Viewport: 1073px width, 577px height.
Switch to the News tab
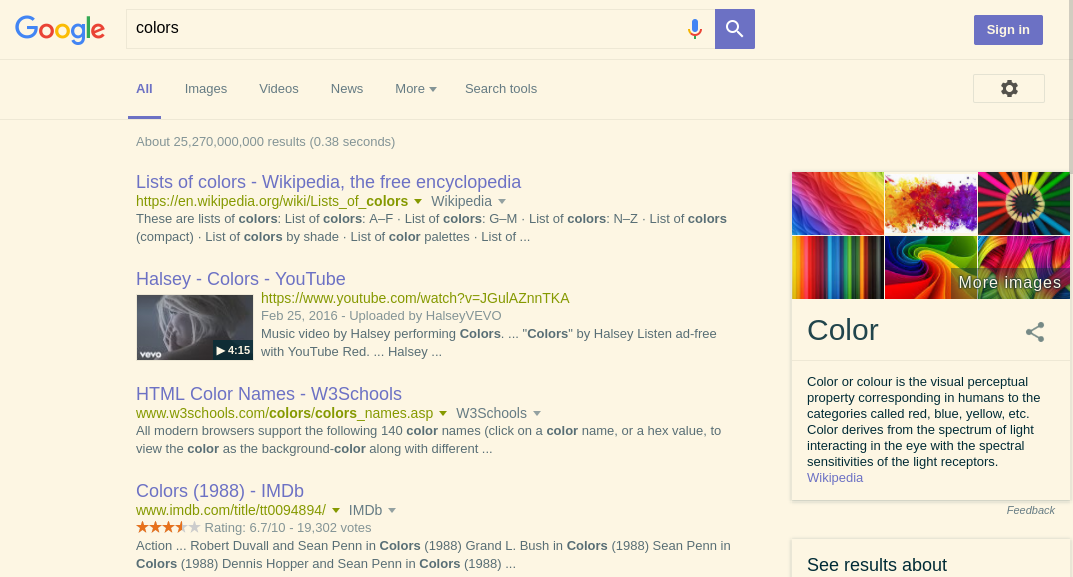click(347, 89)
